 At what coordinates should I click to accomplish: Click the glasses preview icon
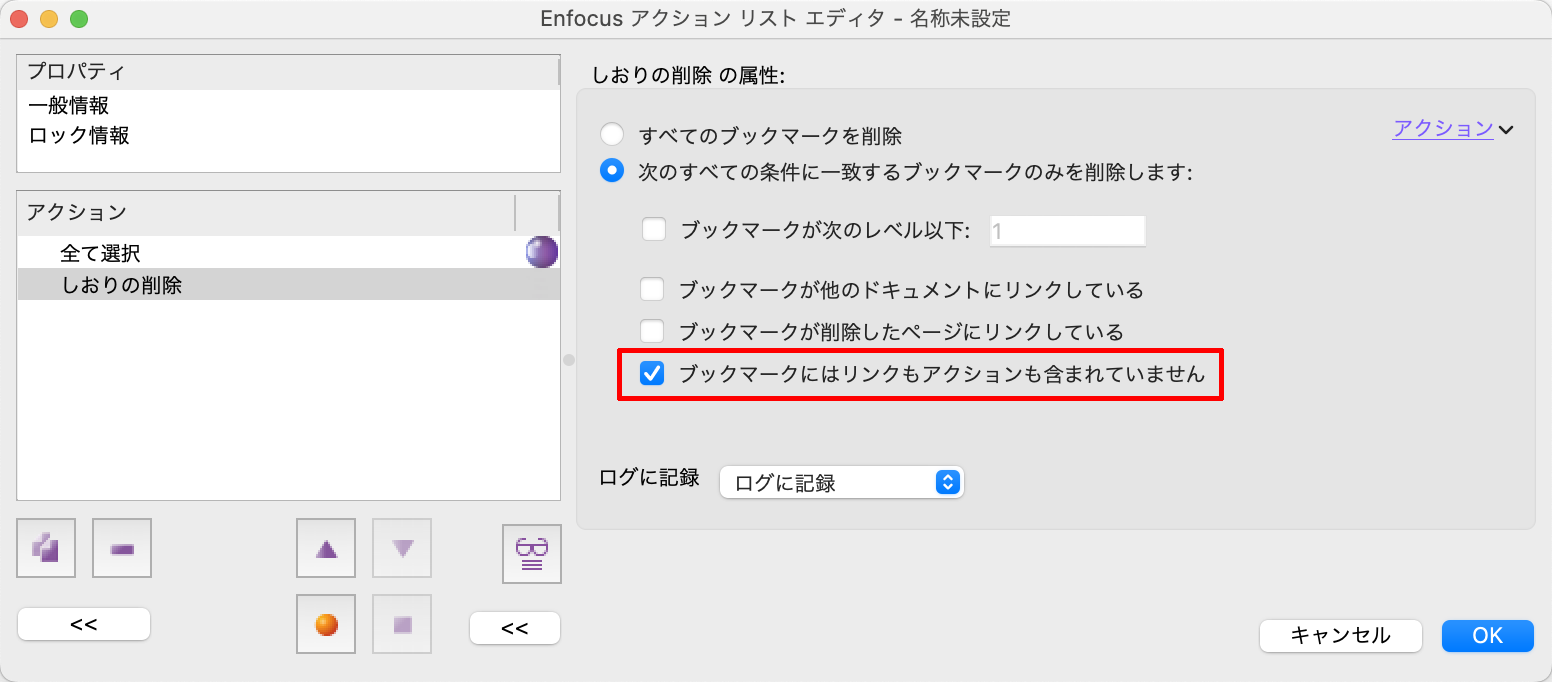click(x=532, y=553)
